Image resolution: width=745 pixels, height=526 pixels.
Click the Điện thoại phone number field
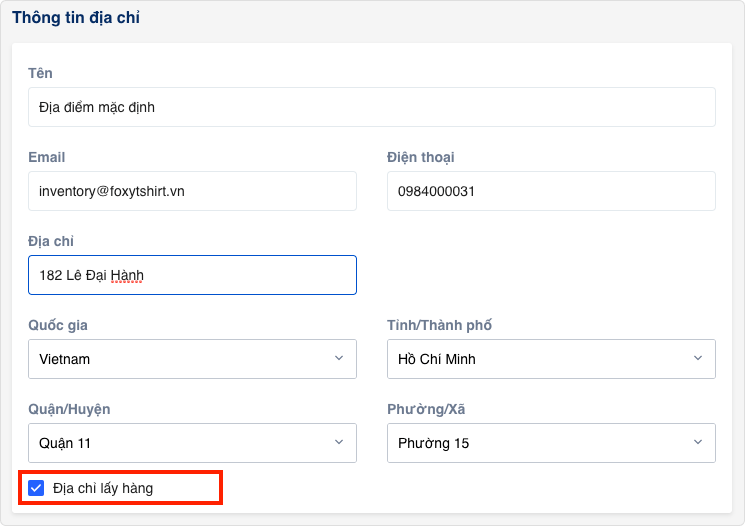[551, 191]
